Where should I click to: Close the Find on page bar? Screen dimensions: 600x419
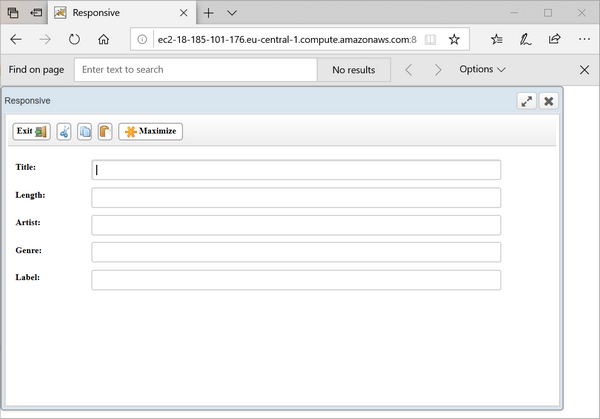[585, 70]
